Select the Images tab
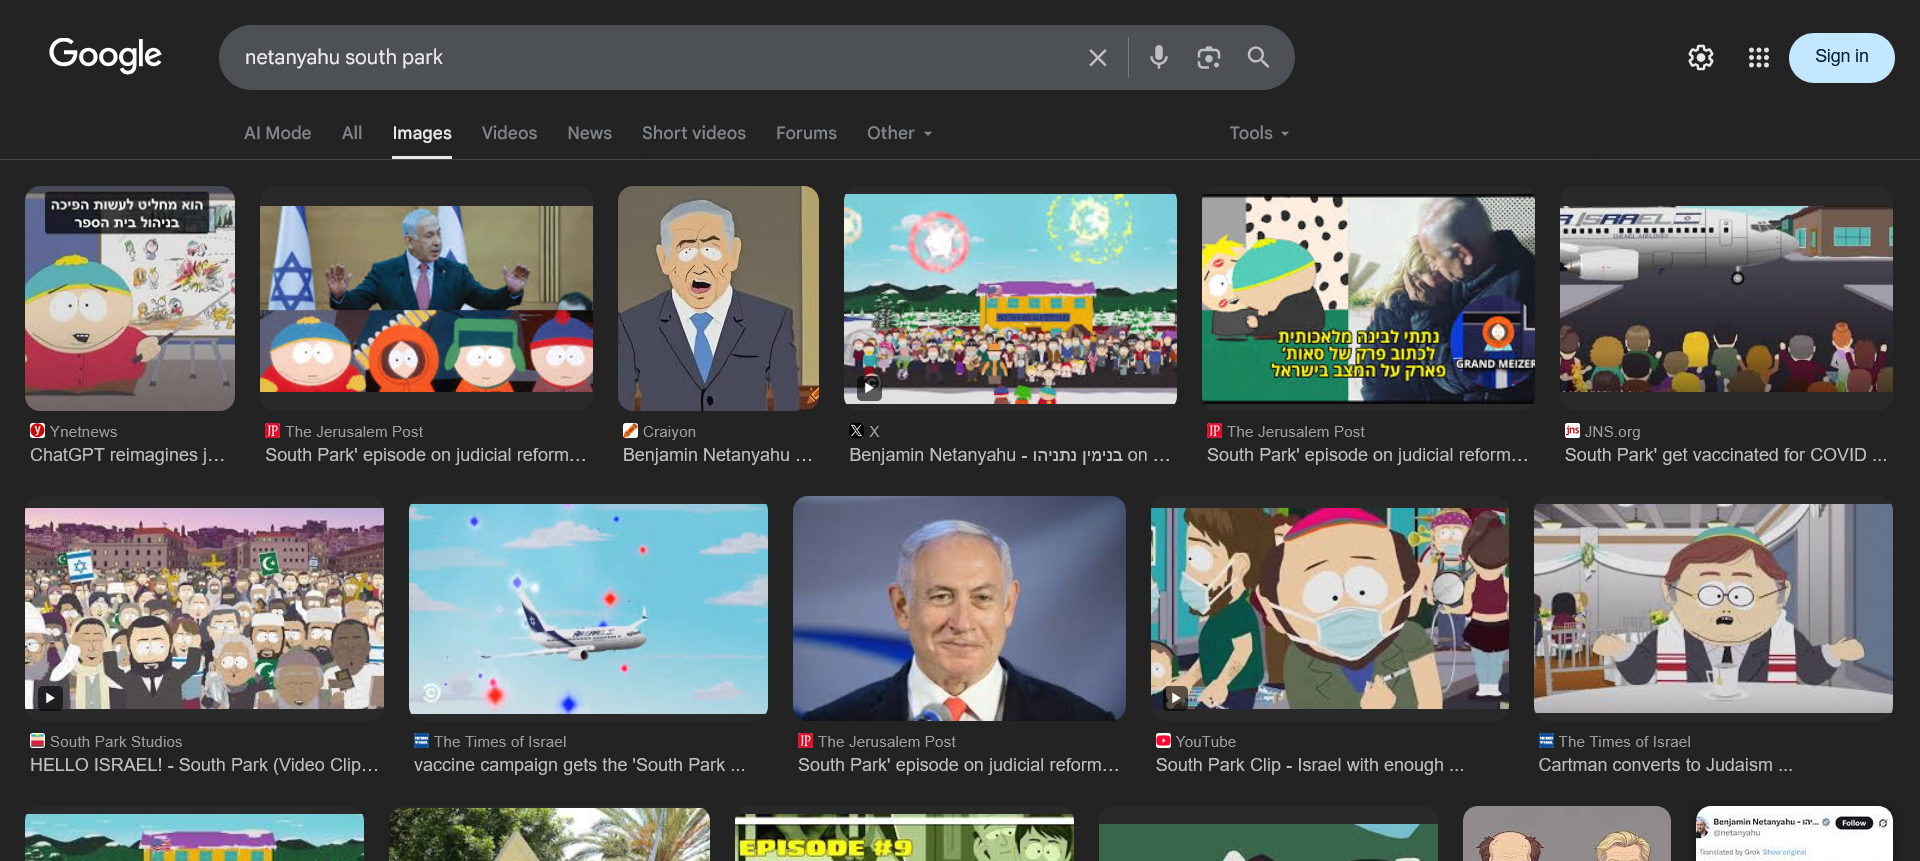This screenshot has width=1920, height=861. (x=422, y=133)
